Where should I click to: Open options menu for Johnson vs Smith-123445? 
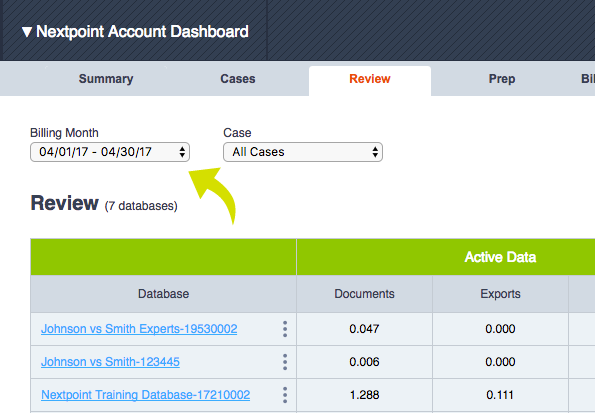pyautogui.click(x=285, y=362)
